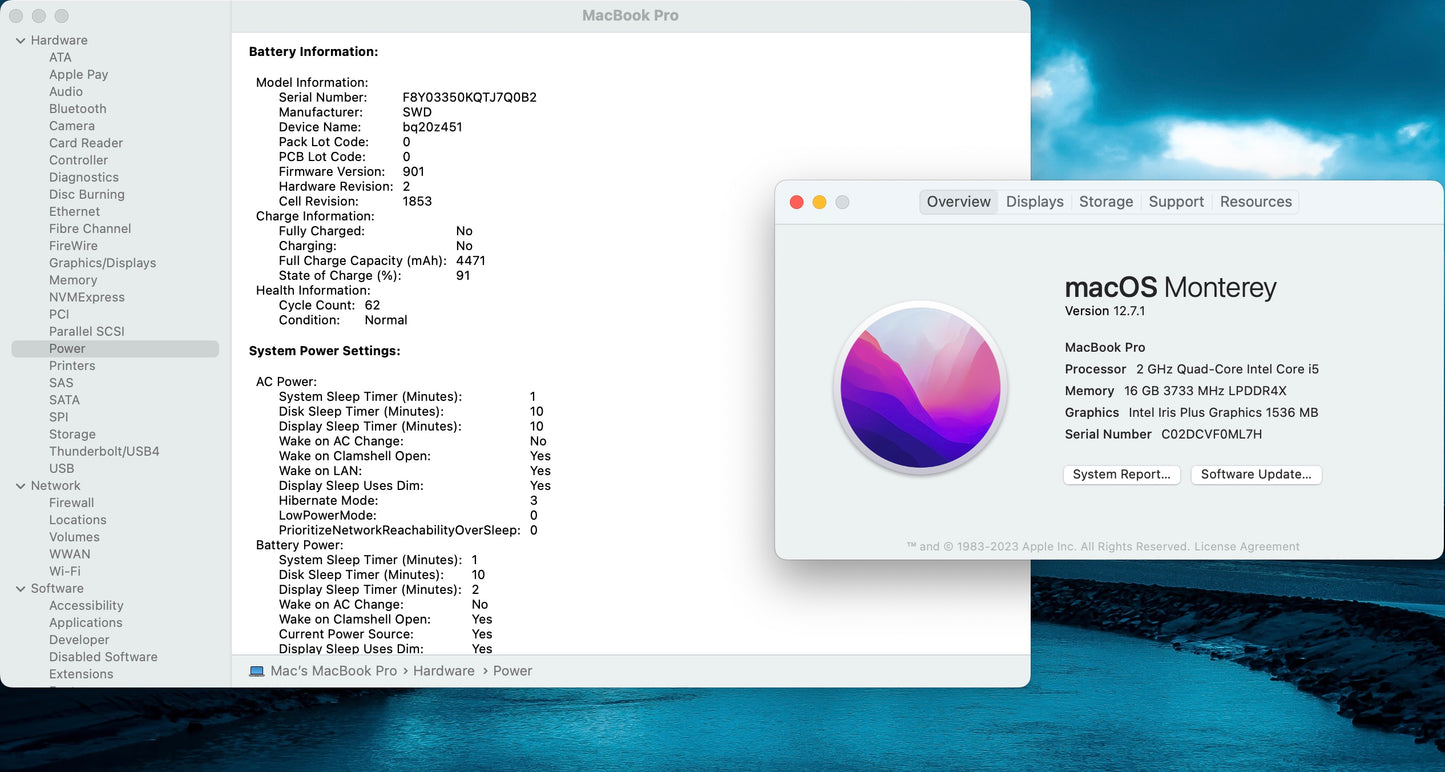This screenshot has width=1445, height=772.
Task: Click Power in the path bar
Action: pos(513,671)
